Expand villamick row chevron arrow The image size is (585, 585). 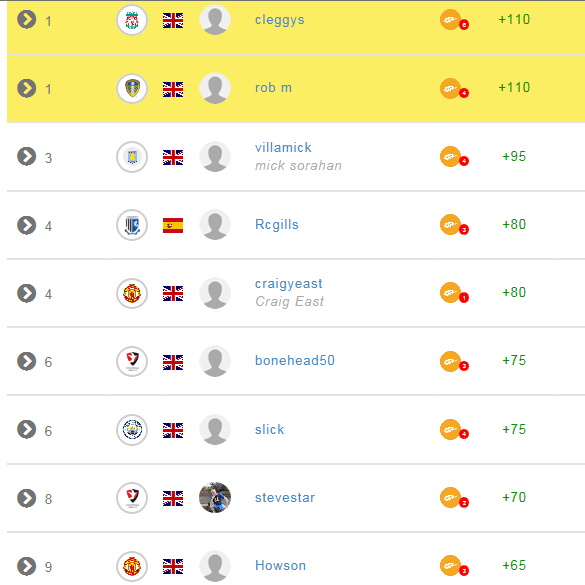[26, 157]
